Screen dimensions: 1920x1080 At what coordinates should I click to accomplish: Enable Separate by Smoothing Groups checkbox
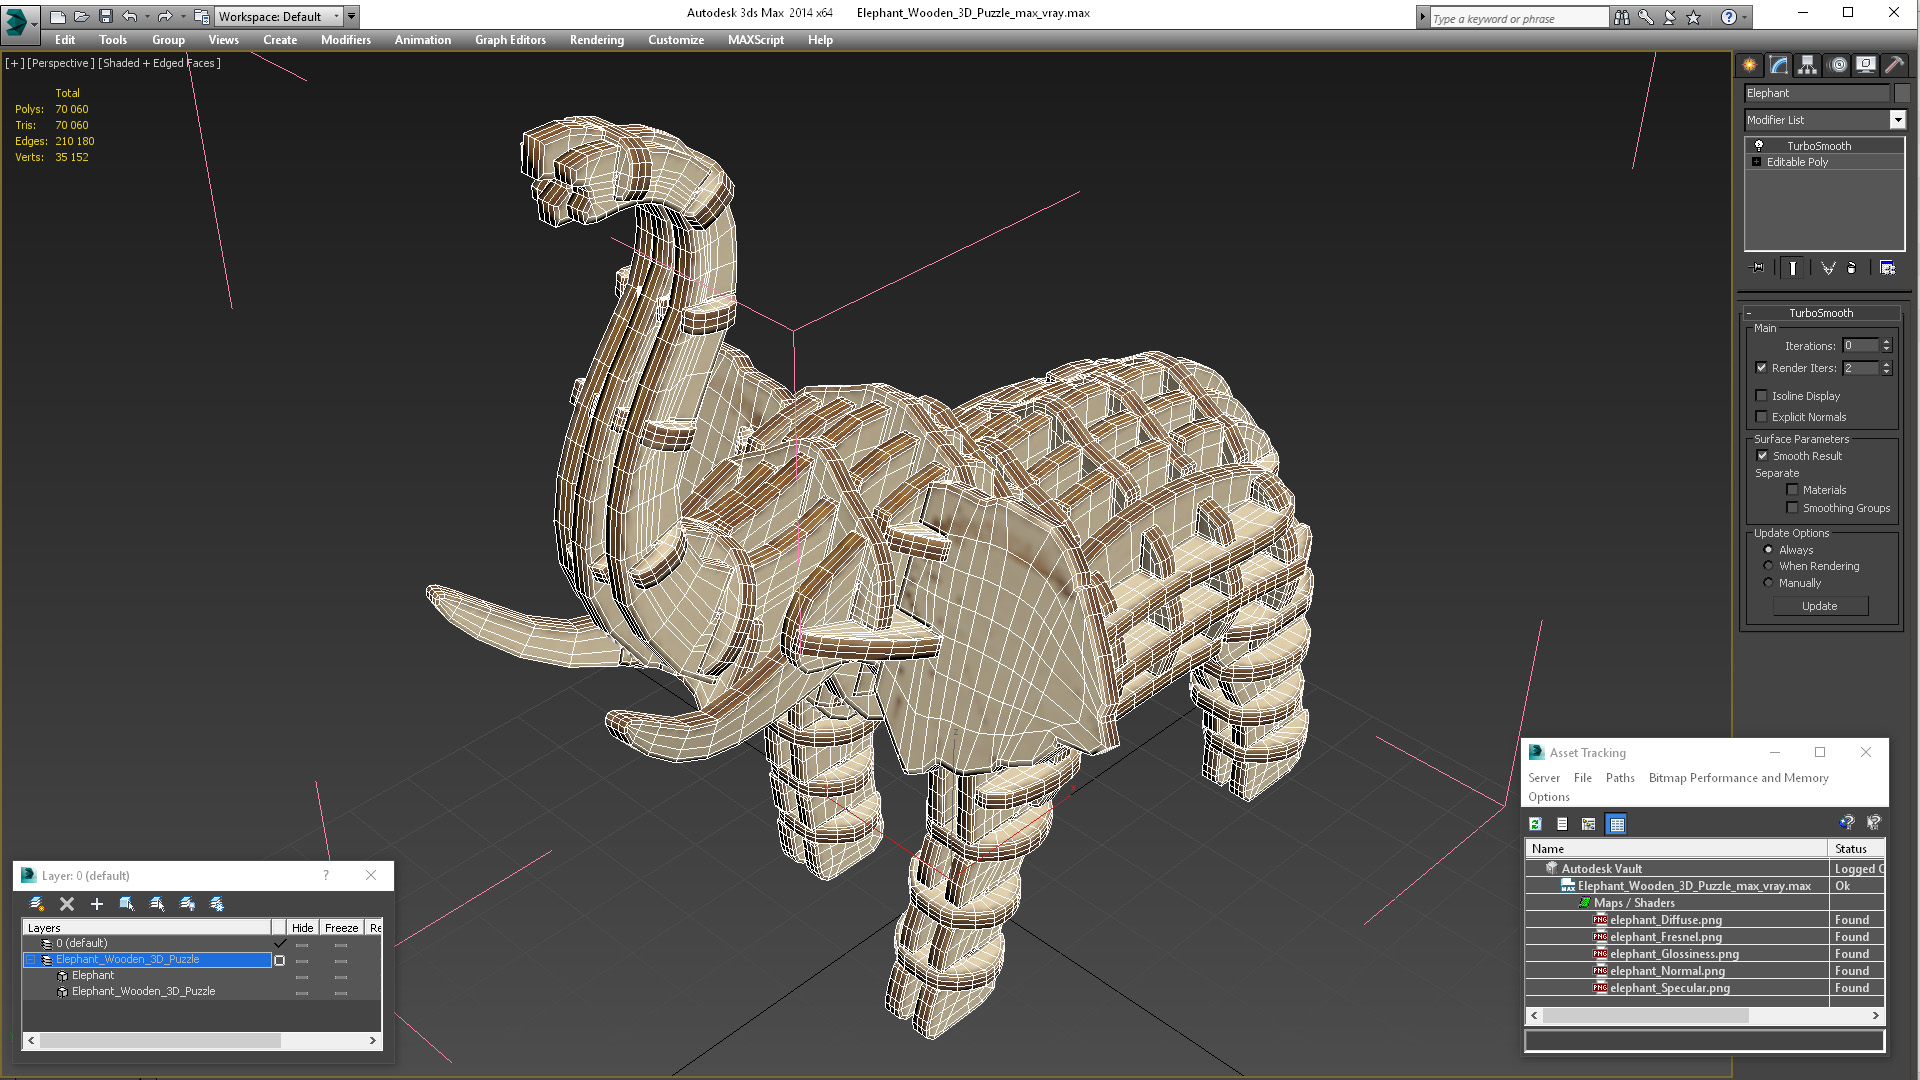coord(1793,508)
